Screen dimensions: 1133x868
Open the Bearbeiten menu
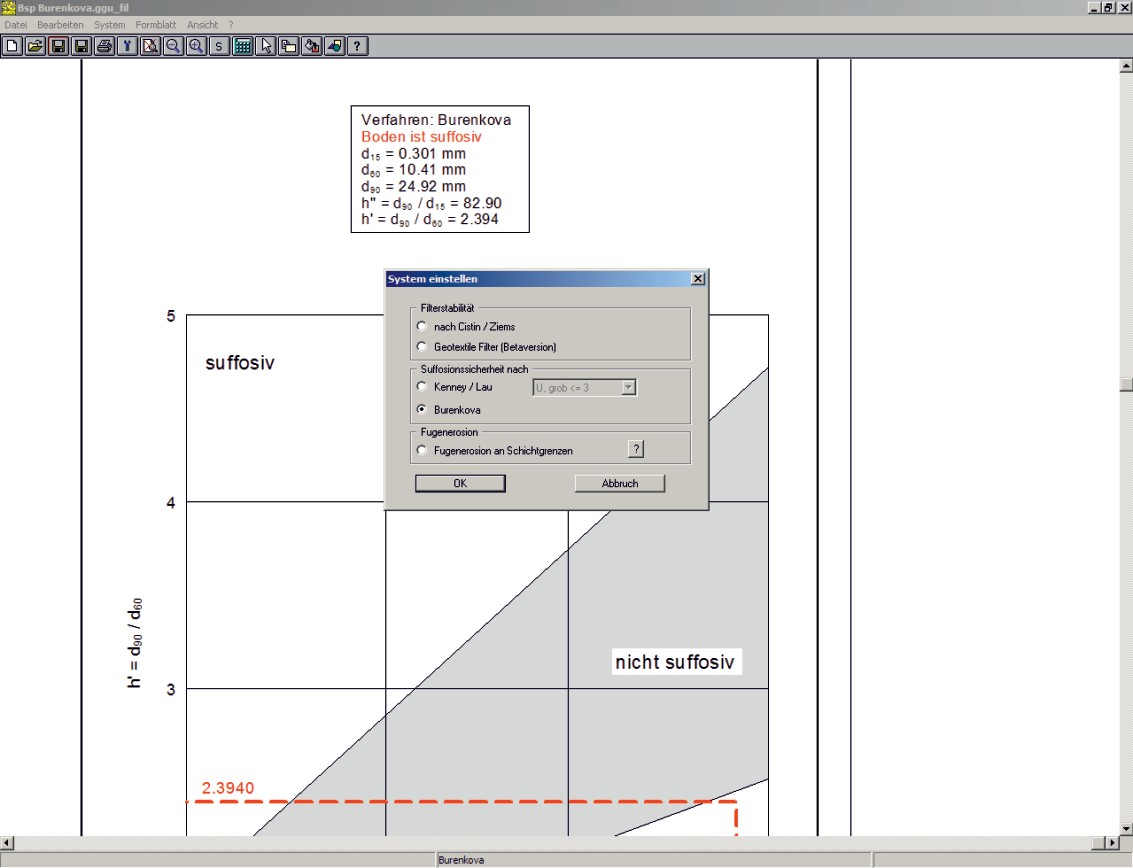point(60,25)
